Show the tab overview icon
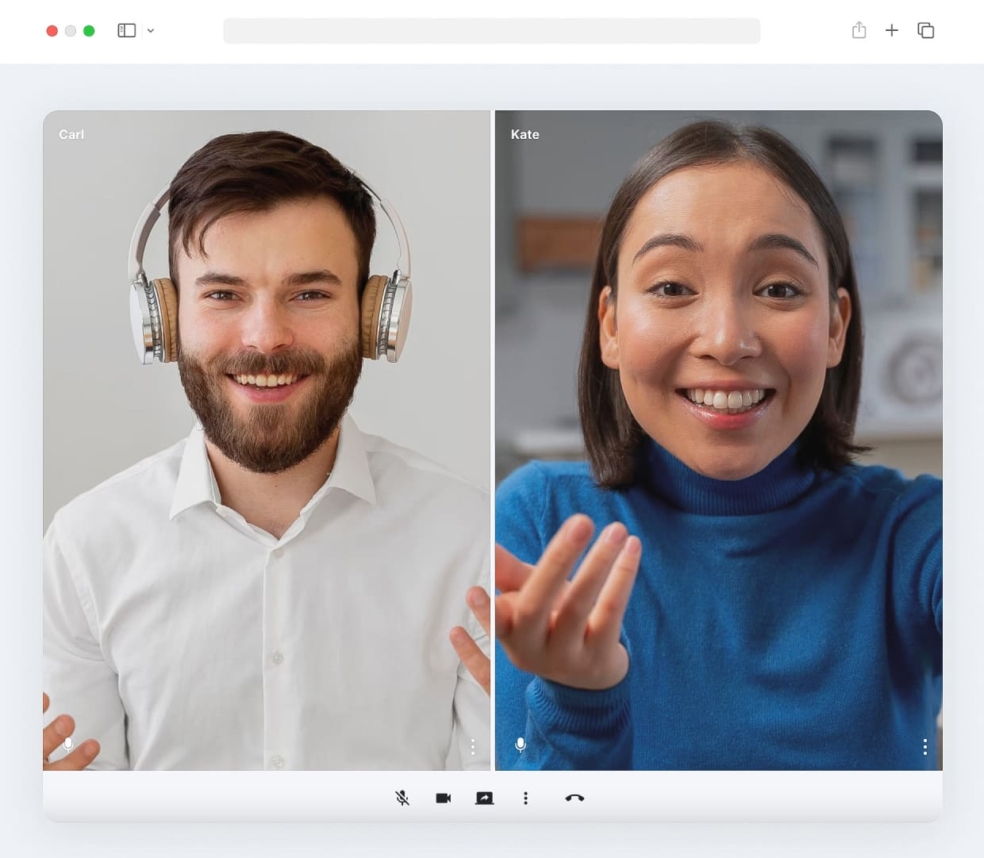Image resolution: width=984 pixels, height=858 pixels. click(x=926, y=30)
